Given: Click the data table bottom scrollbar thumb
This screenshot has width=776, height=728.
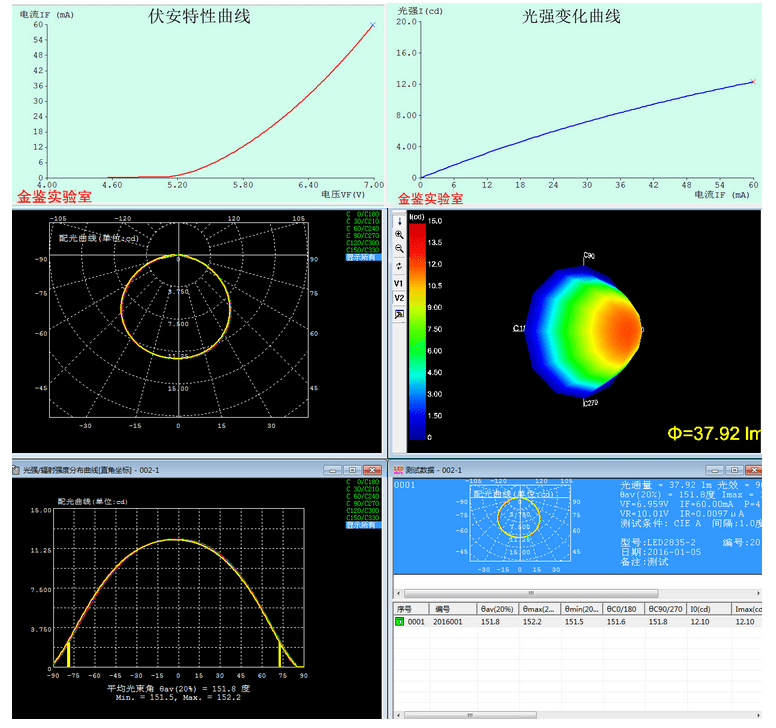Looking at the screenshot, I should tap(470, 715).
